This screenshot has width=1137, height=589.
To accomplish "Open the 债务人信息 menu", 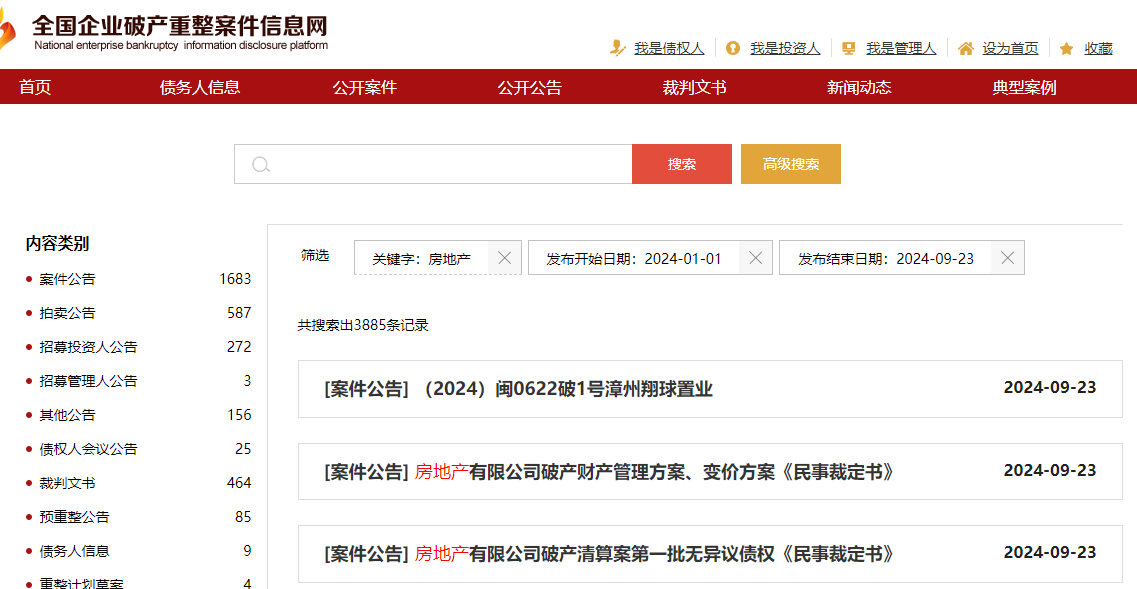I will pos(200,87).
